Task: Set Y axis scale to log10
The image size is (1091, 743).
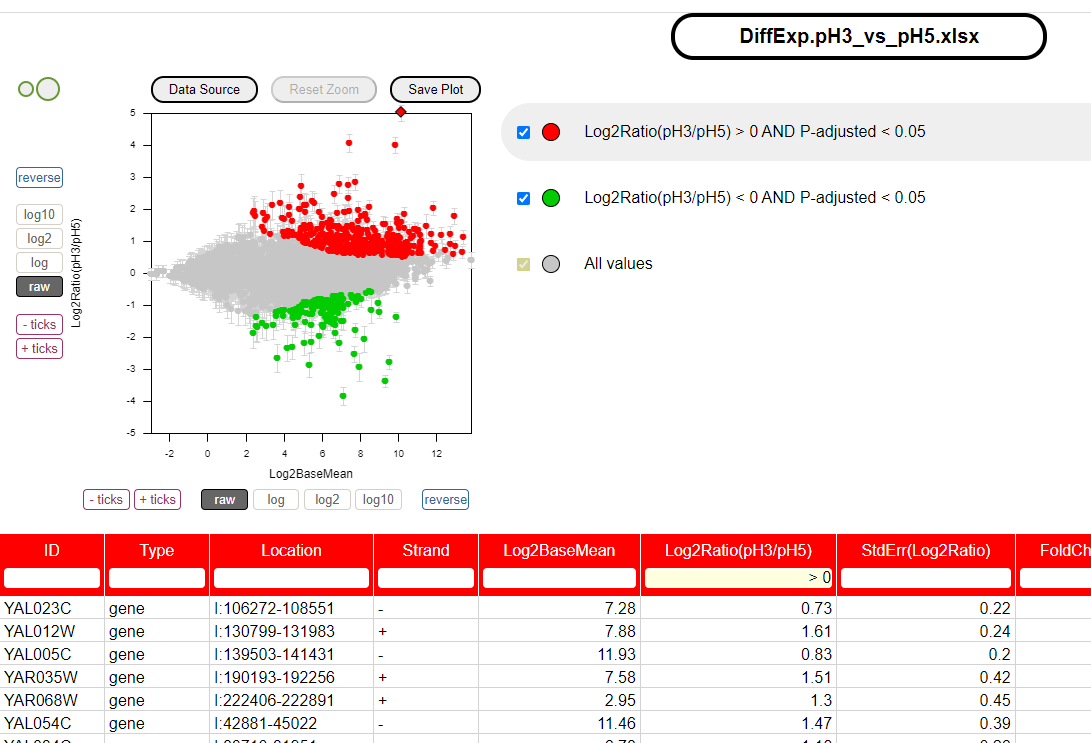Action: tap(40, 214)
